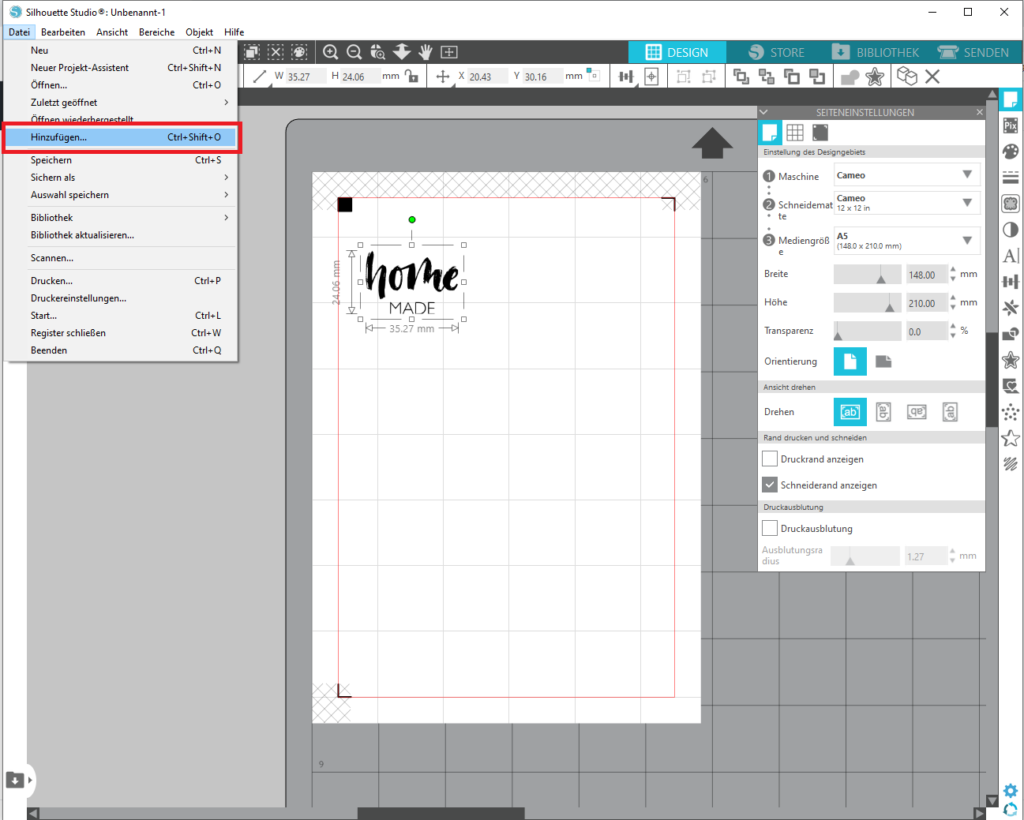1024x820 pixels.
Task: Click the Breite value field 148.00
Action: coord(923,275)
